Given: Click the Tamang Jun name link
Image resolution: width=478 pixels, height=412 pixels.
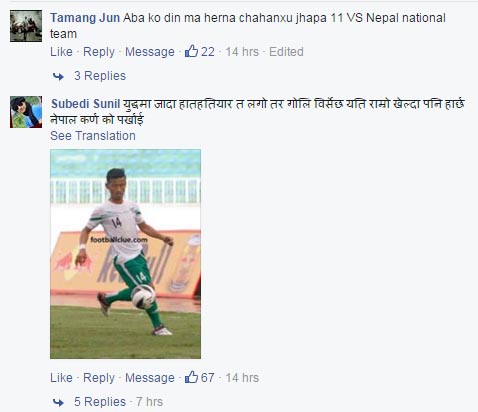Looking at the screenshot, I should click(x=85, y=18).
